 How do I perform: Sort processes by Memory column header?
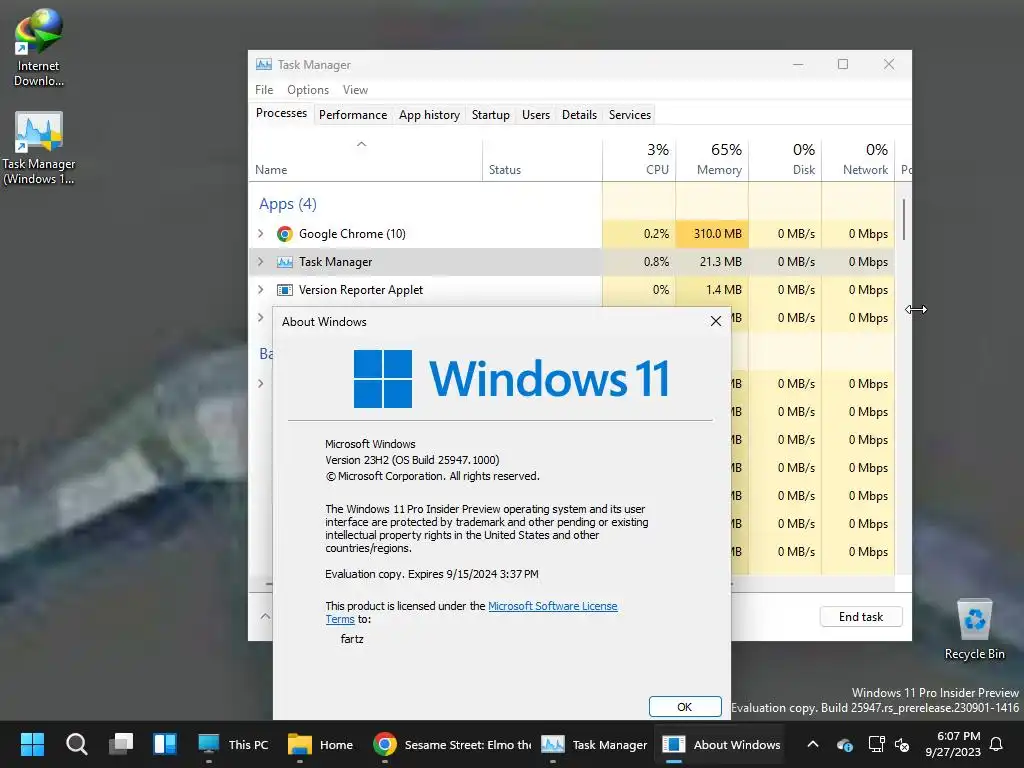click(712, 159)
